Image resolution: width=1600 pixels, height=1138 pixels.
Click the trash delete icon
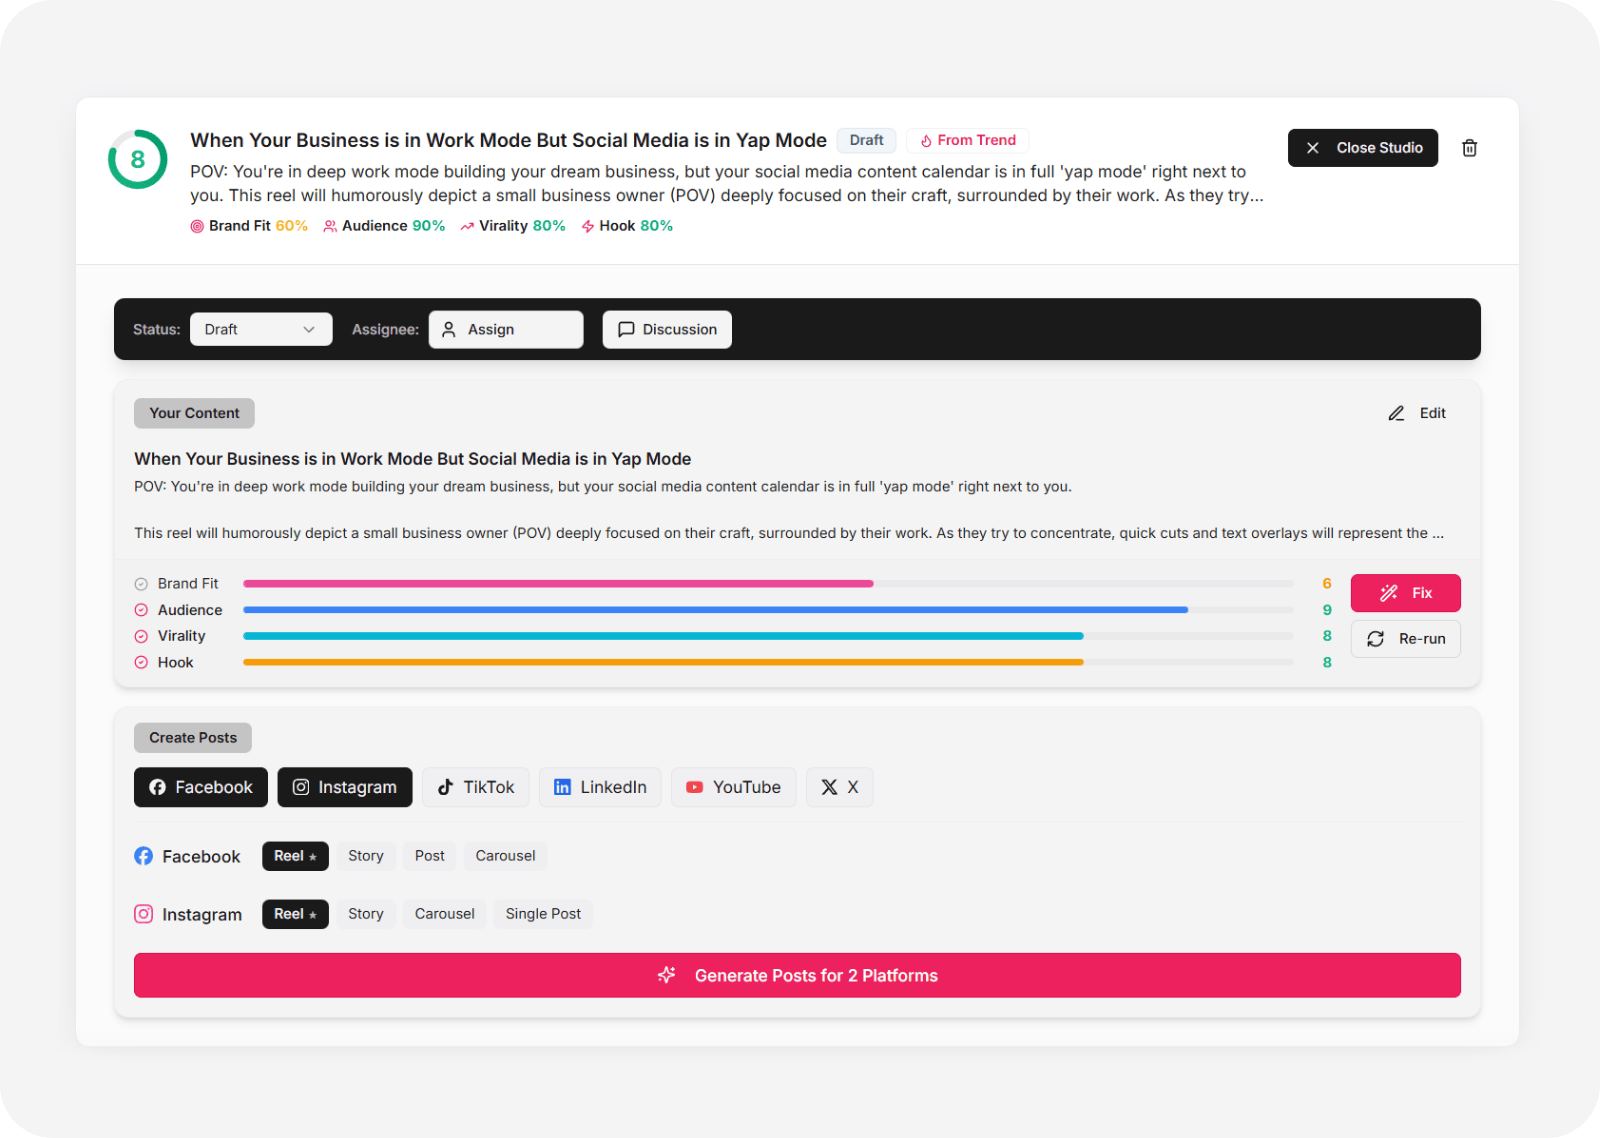point(1469,148)
